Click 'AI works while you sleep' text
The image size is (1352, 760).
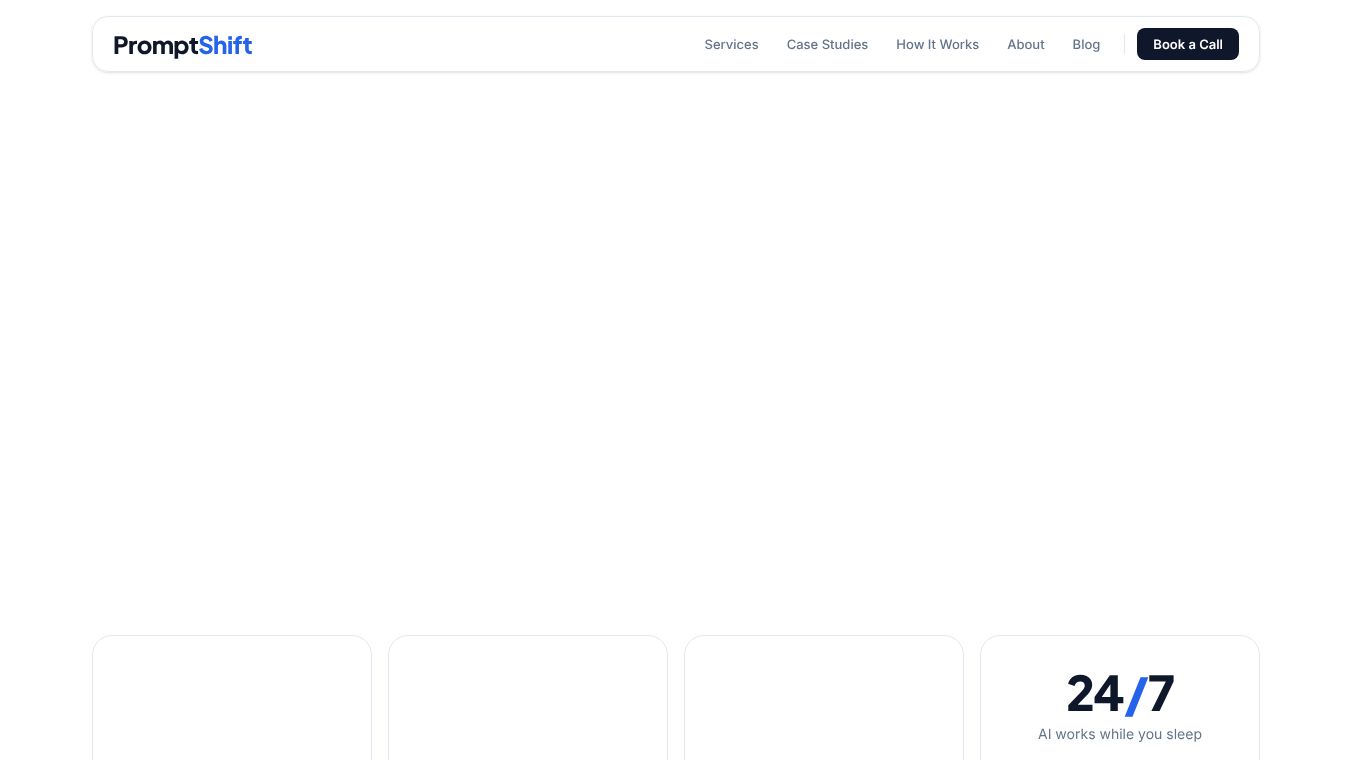tap(1120, 734)
